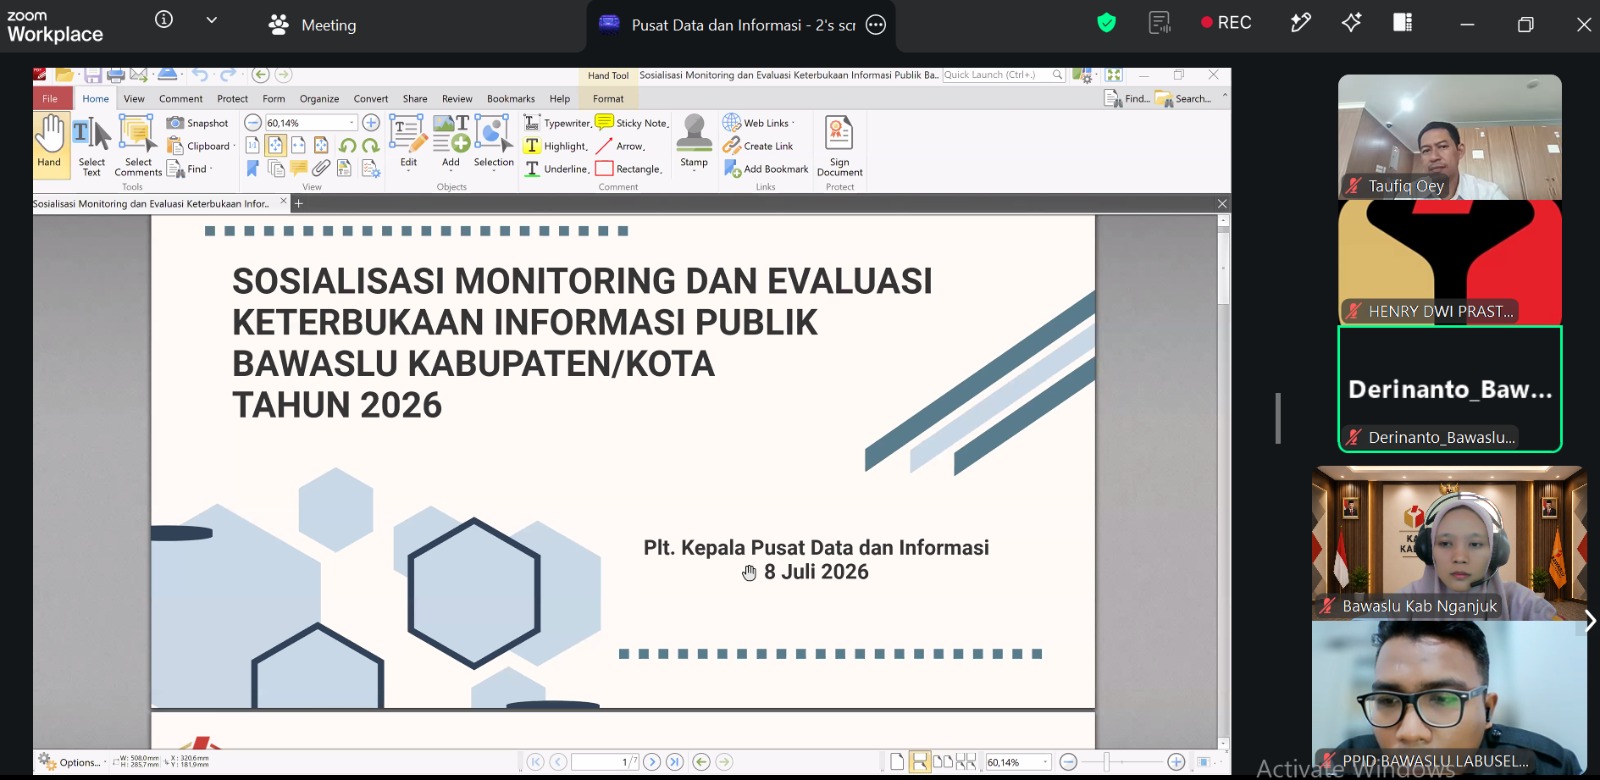Rotate view counterclockwise
This screenshot has width=1600, height=780.
coord(347,146)
